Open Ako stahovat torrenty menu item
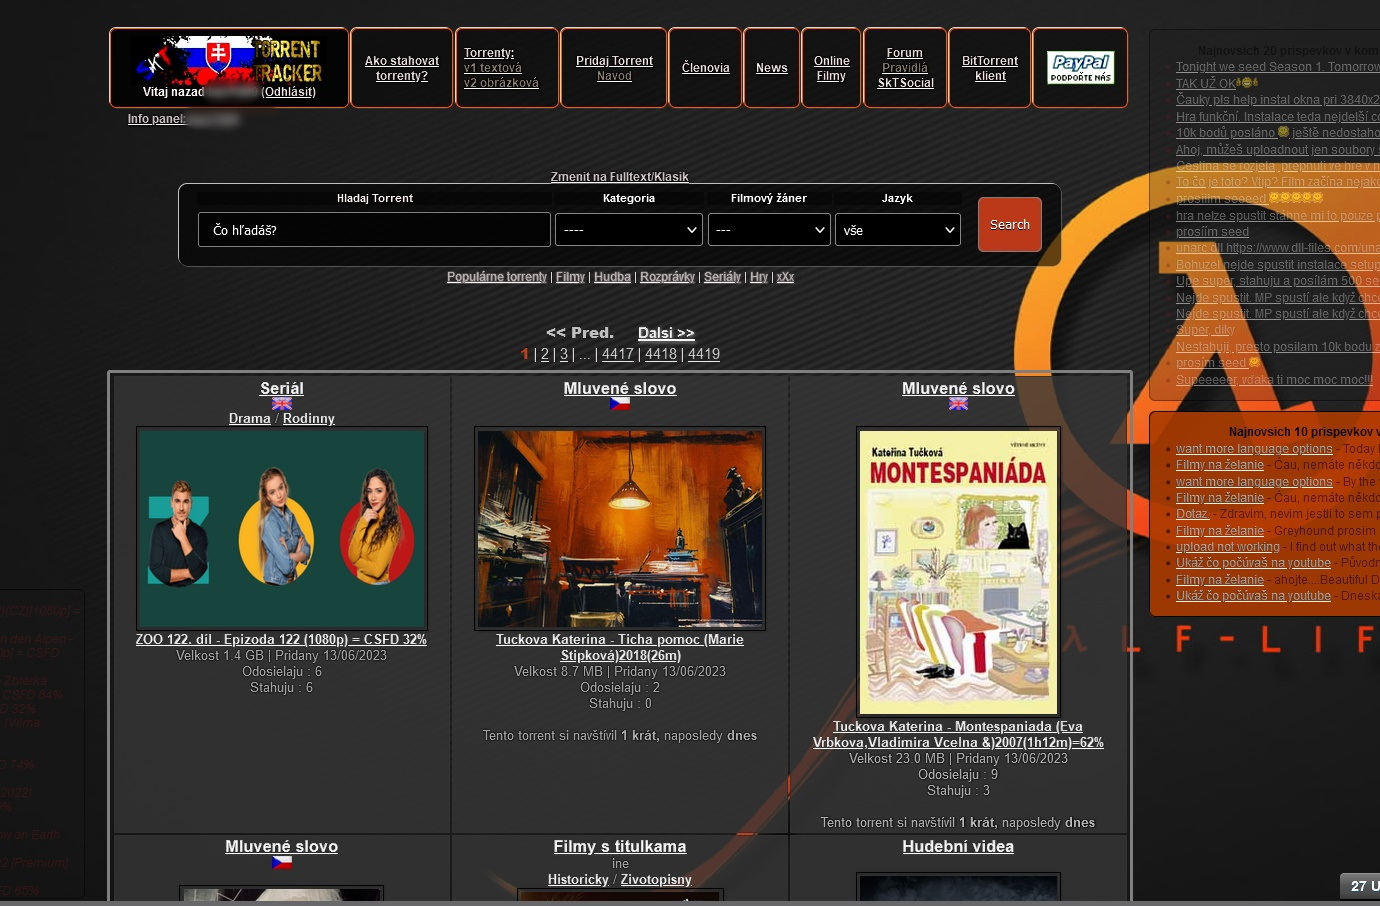This screenshot has width=1380, height=906. point(402,68)
